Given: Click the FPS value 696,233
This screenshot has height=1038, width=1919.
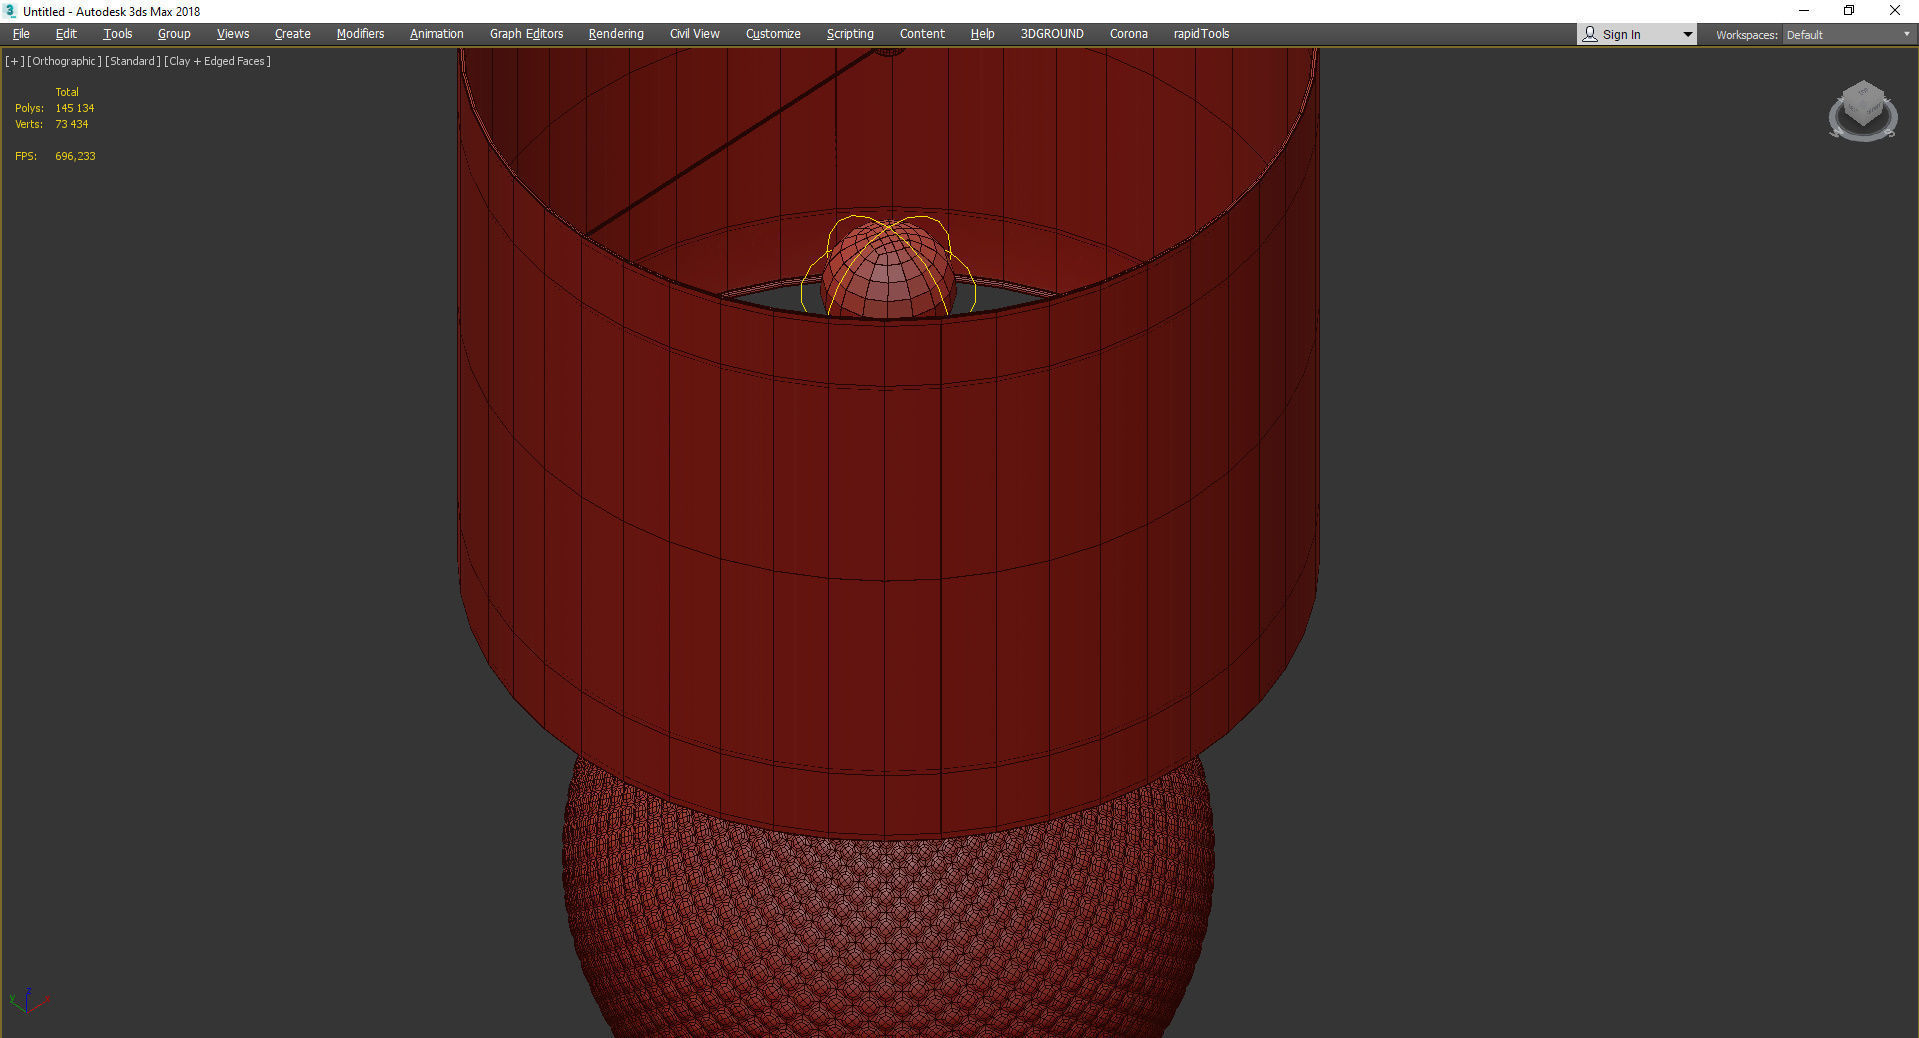Looking at the screenshot, I should pos(76,156).
